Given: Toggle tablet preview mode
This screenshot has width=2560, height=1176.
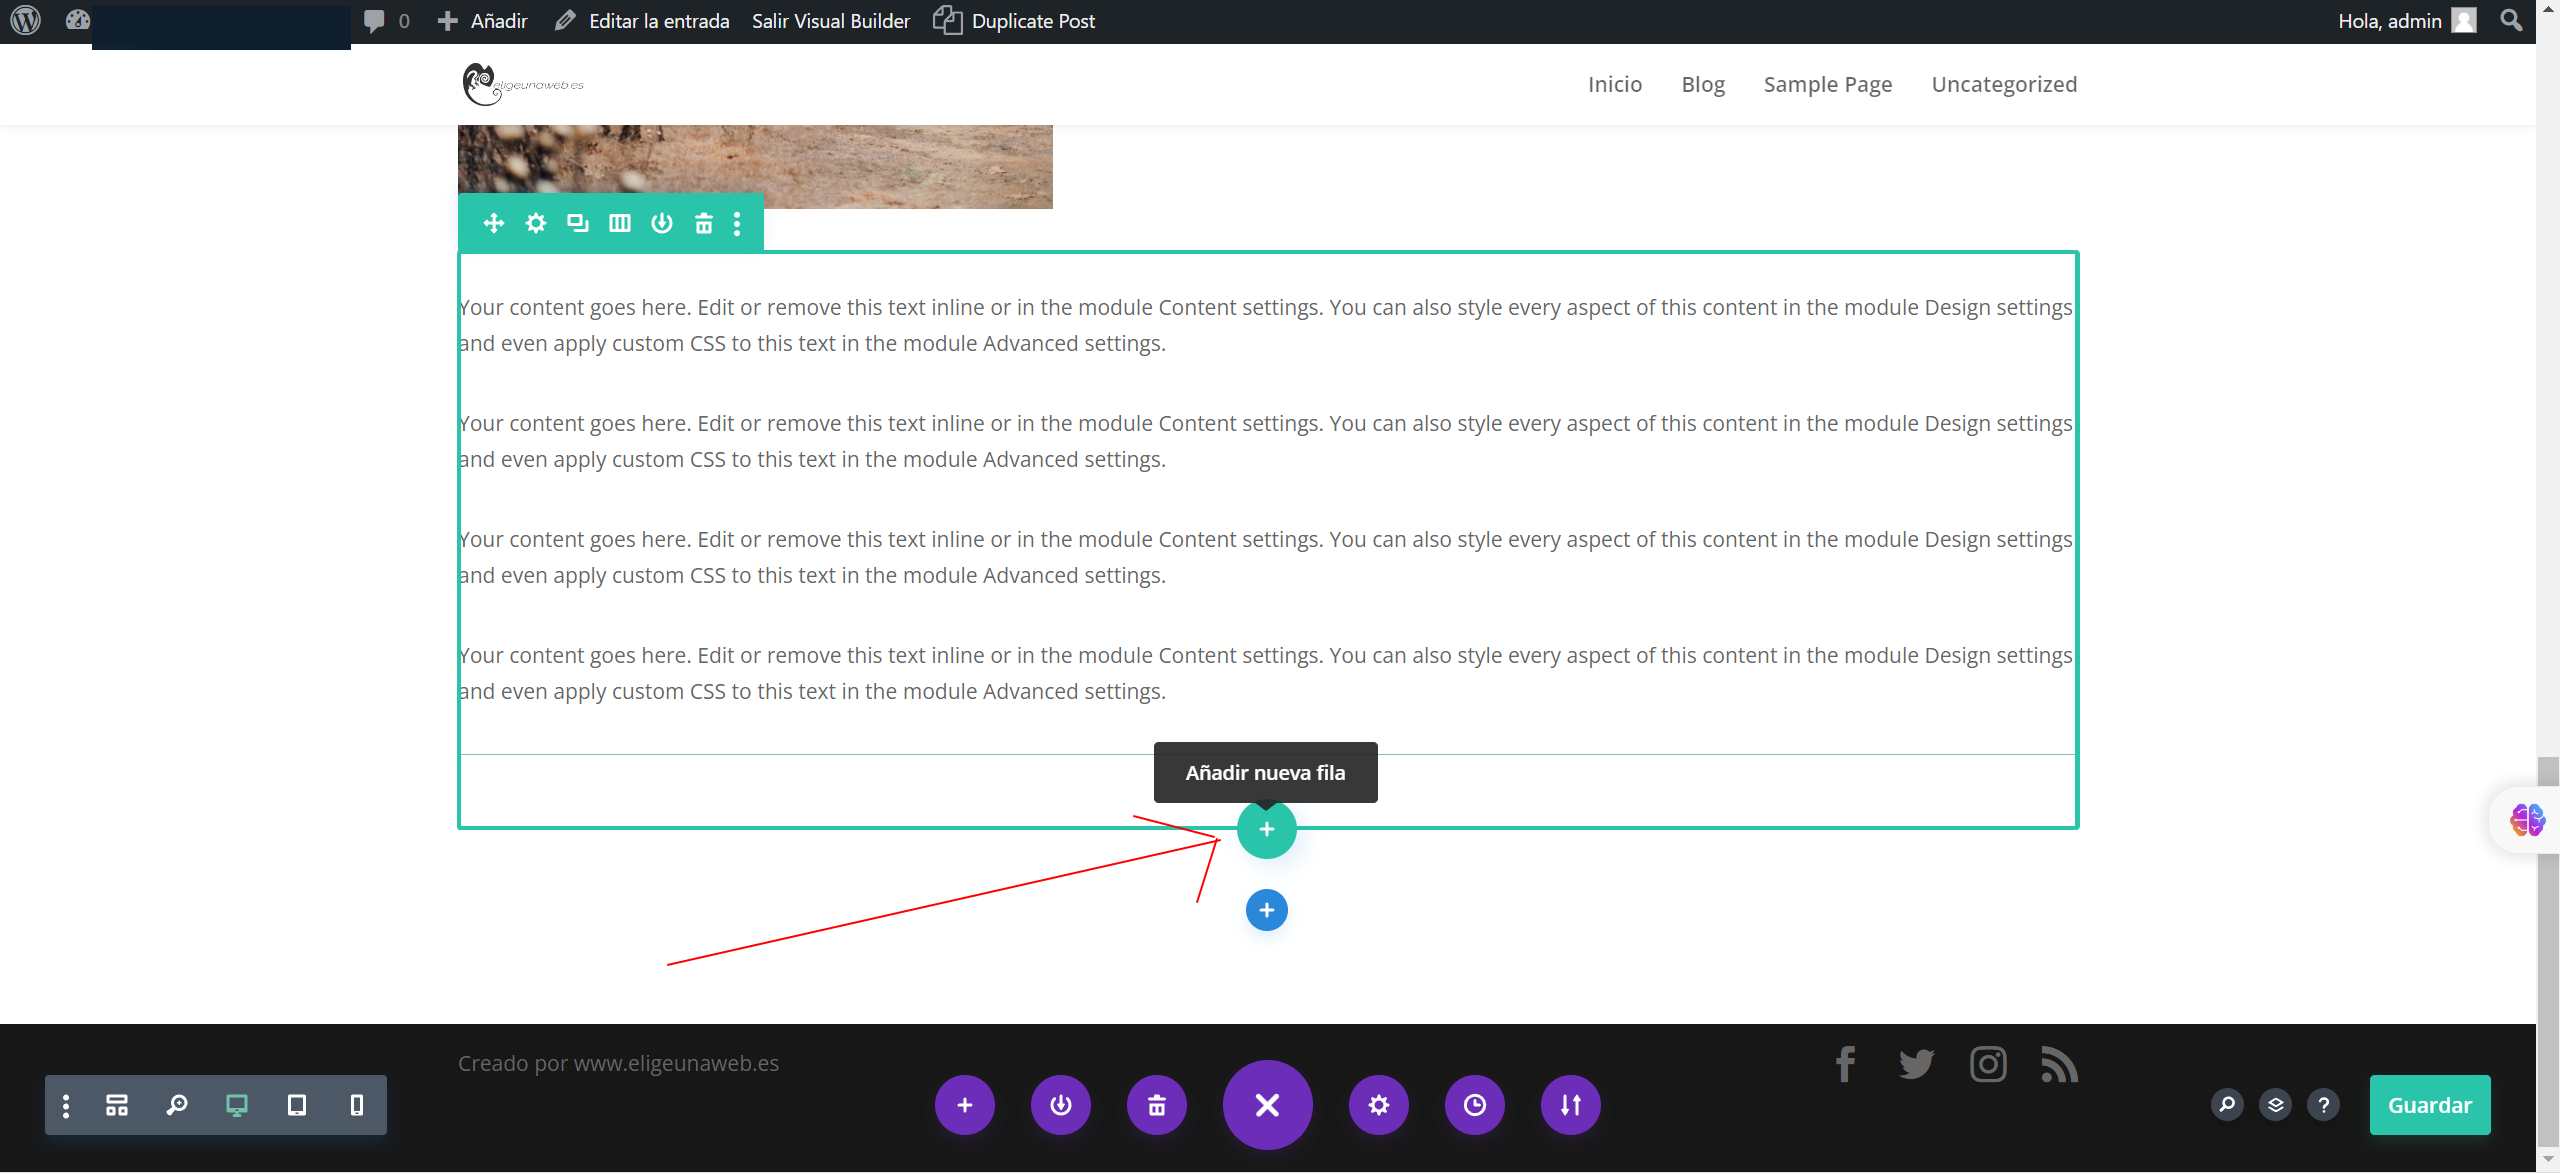Looking at the screenshot, I should click(297, 1105).
